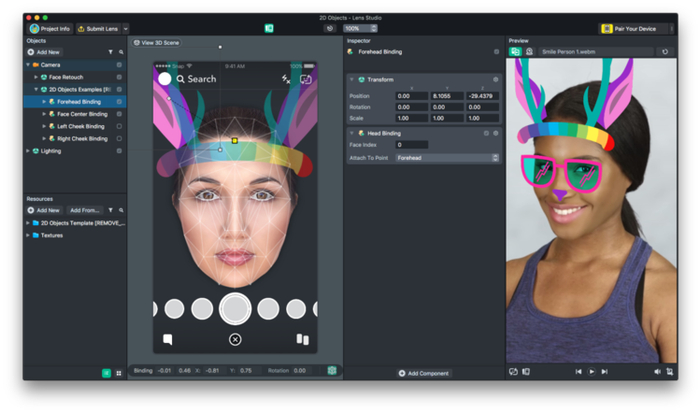700x413 pixels.
Task: Collapse the Transform component section
Action: click(x=351, y=78)
